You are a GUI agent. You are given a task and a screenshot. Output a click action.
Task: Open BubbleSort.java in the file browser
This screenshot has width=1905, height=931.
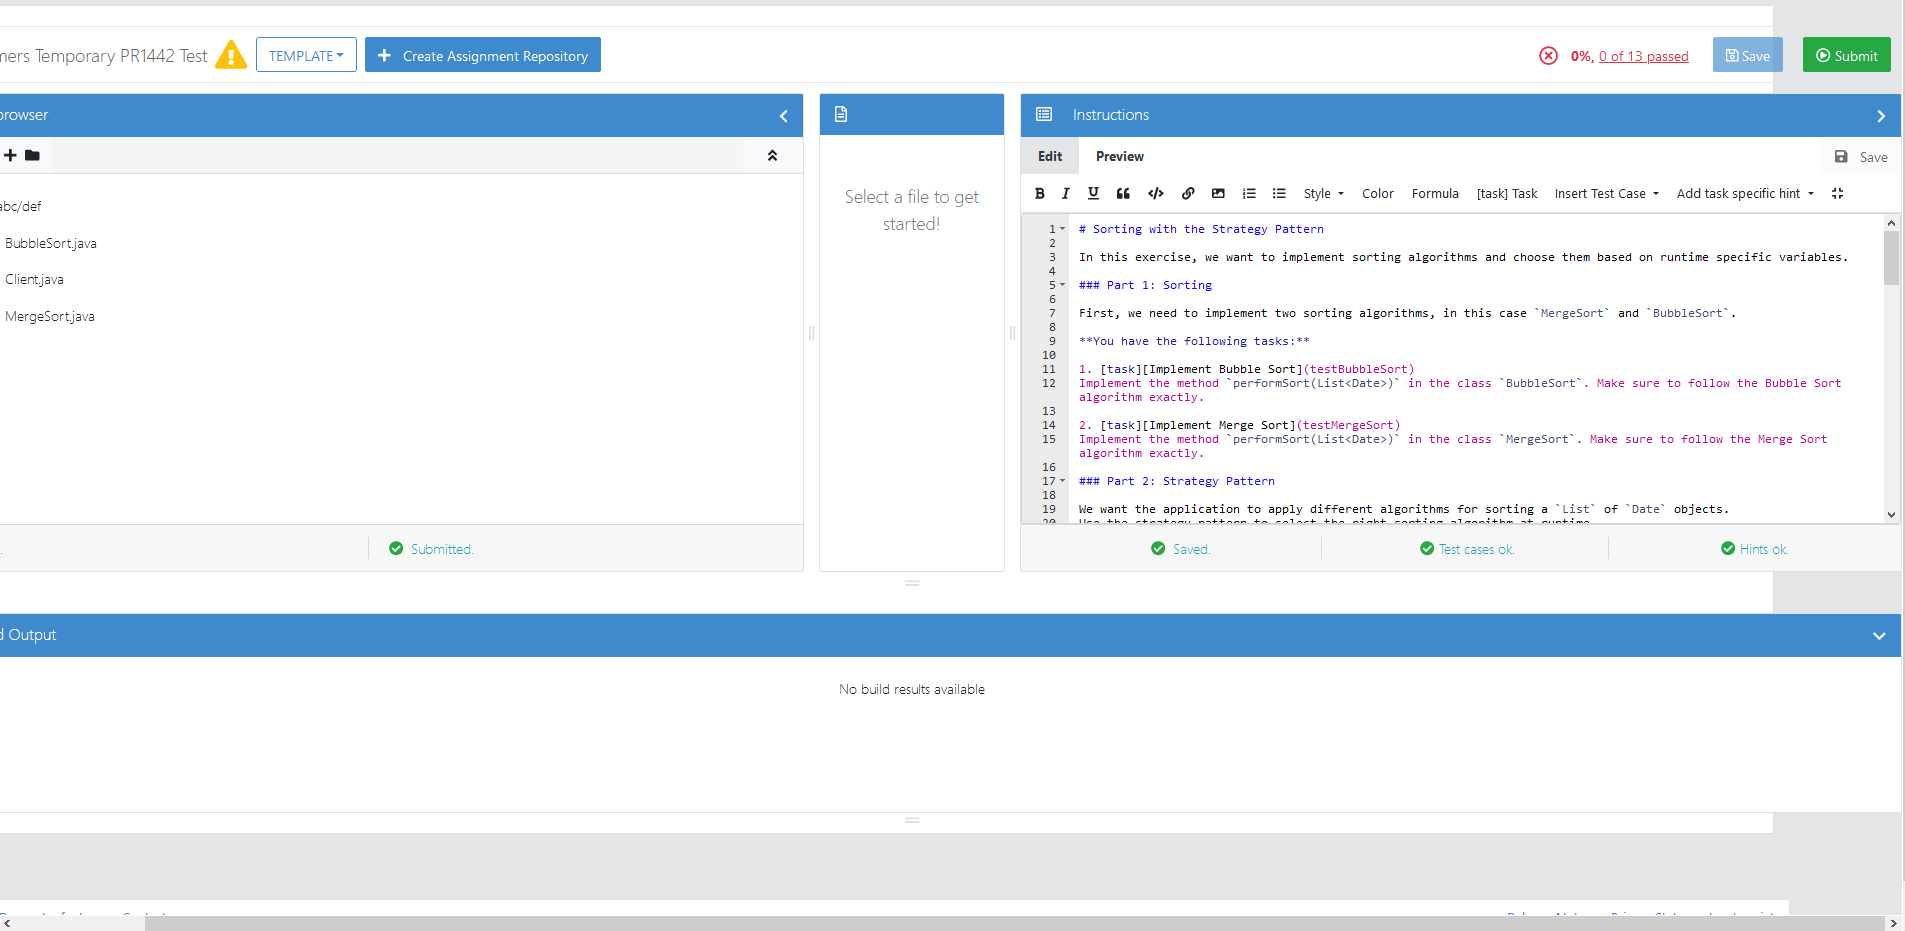click(51, 243)
